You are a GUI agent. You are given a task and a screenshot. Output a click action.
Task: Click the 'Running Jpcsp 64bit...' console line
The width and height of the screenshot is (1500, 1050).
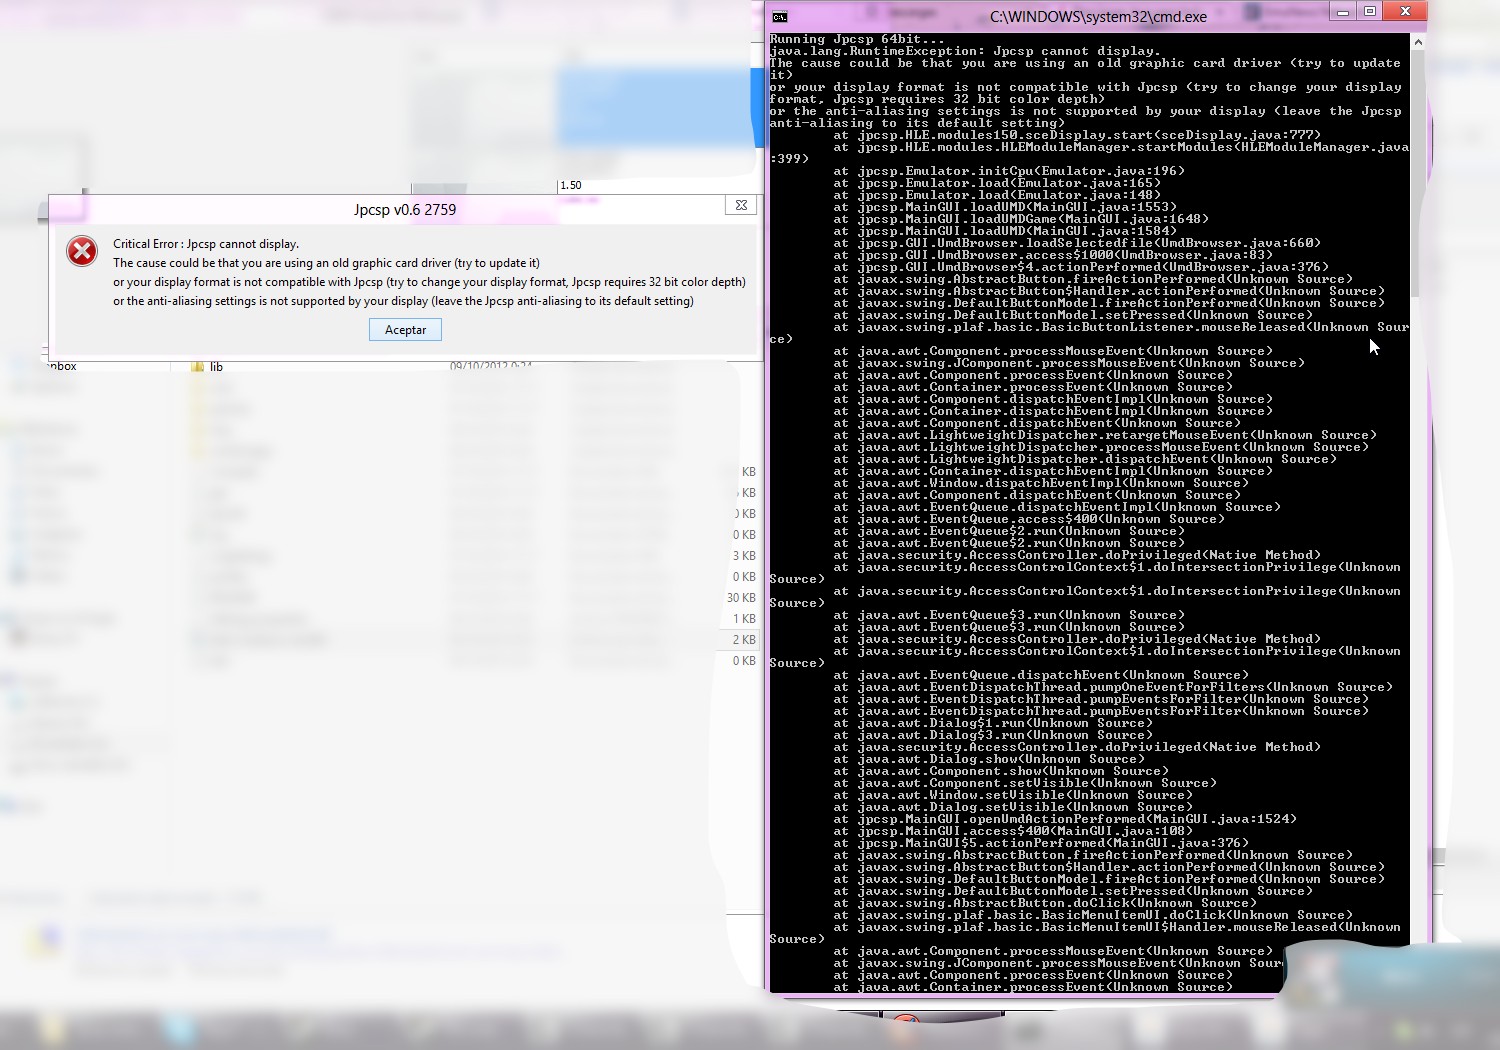point(857,39)
